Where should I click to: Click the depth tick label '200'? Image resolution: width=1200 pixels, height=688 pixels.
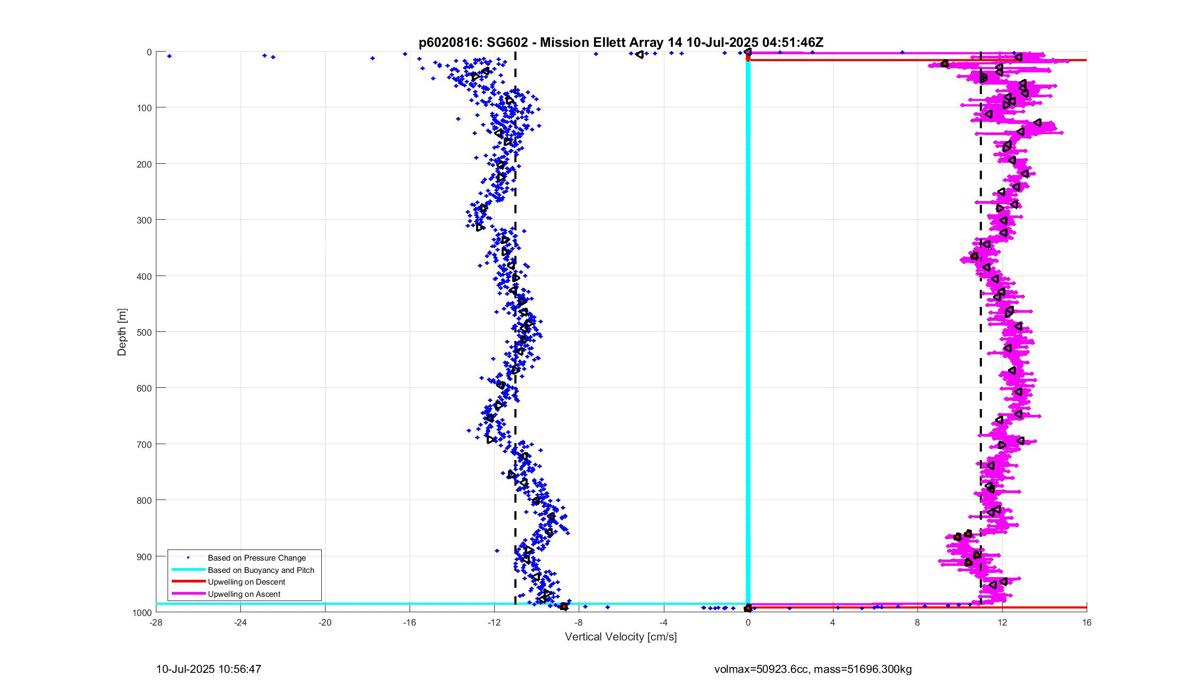coord(143,164)
